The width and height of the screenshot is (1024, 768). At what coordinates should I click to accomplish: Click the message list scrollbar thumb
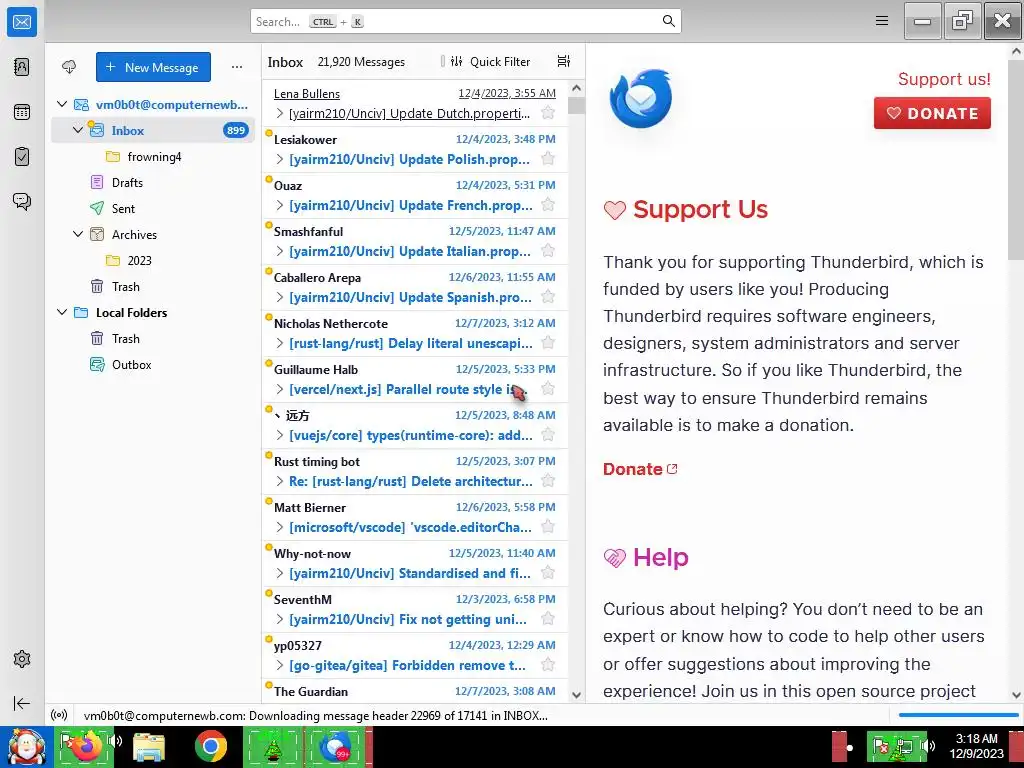576,105
